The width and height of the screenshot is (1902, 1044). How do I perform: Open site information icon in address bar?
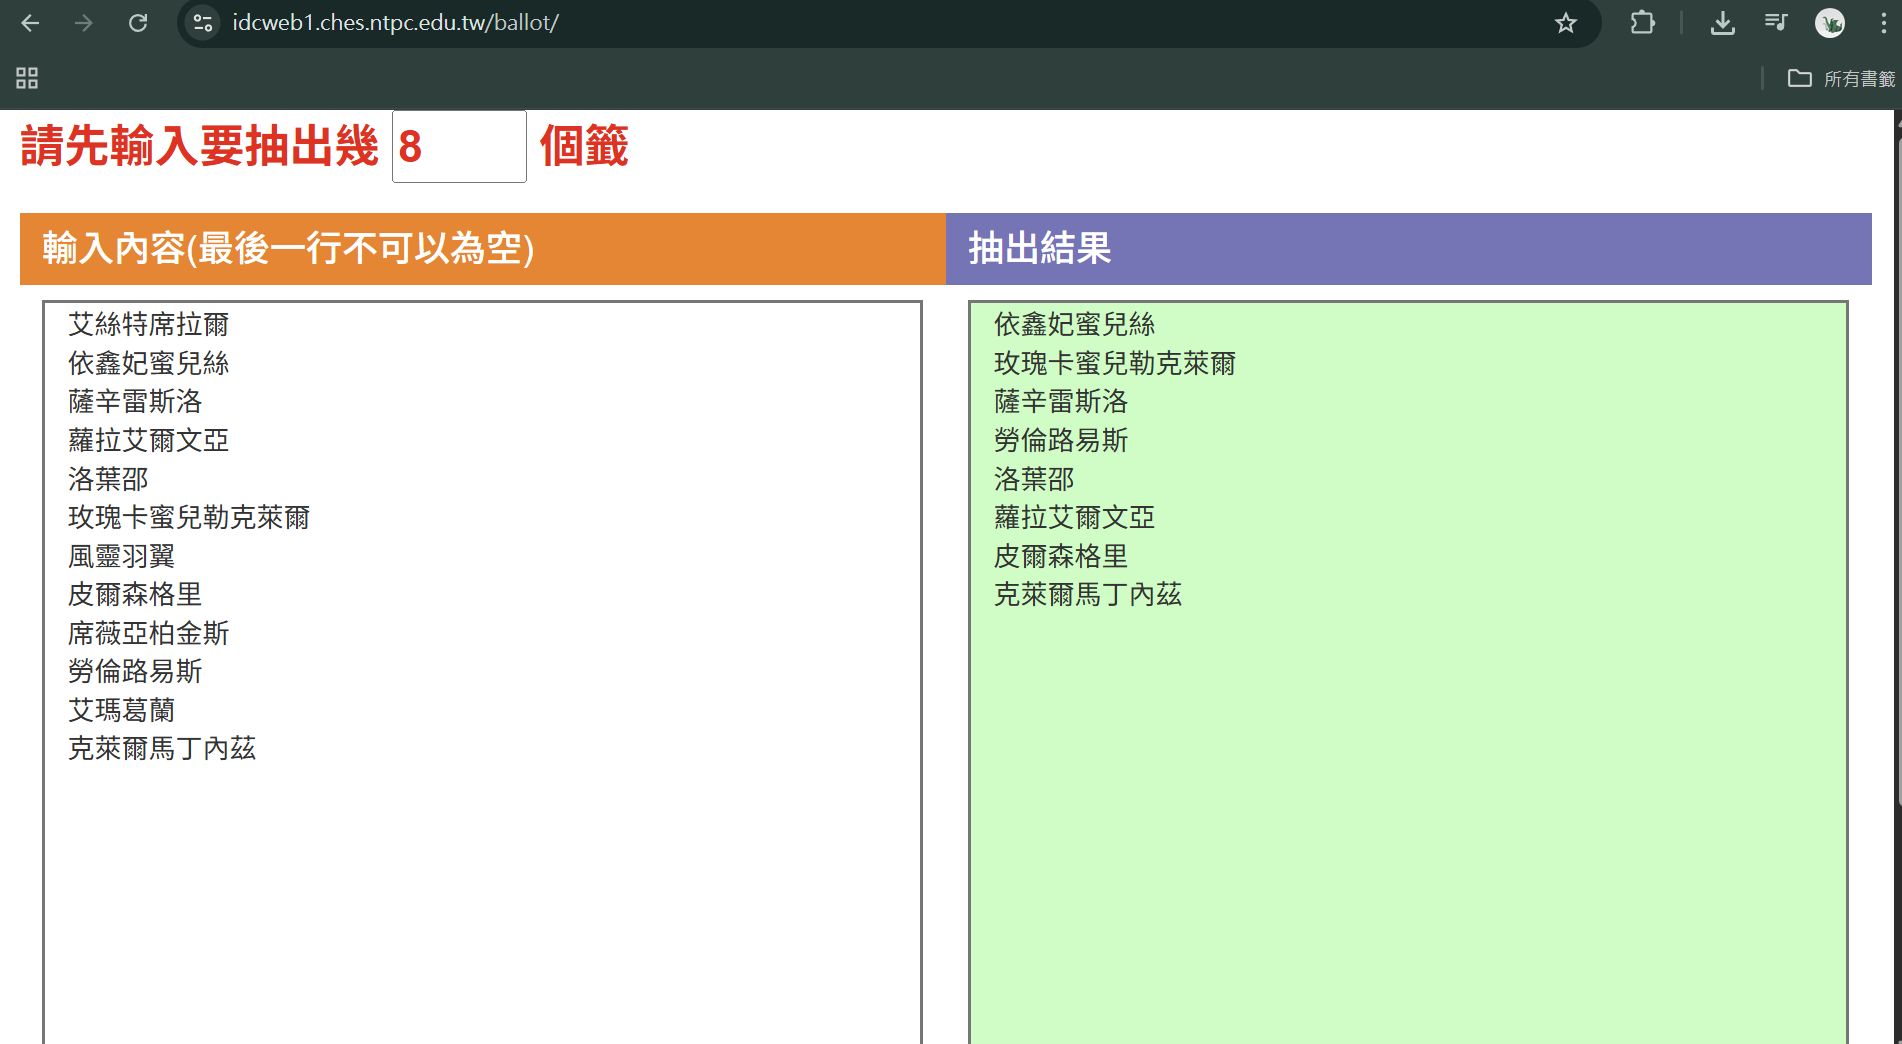(x=203, y=23)
